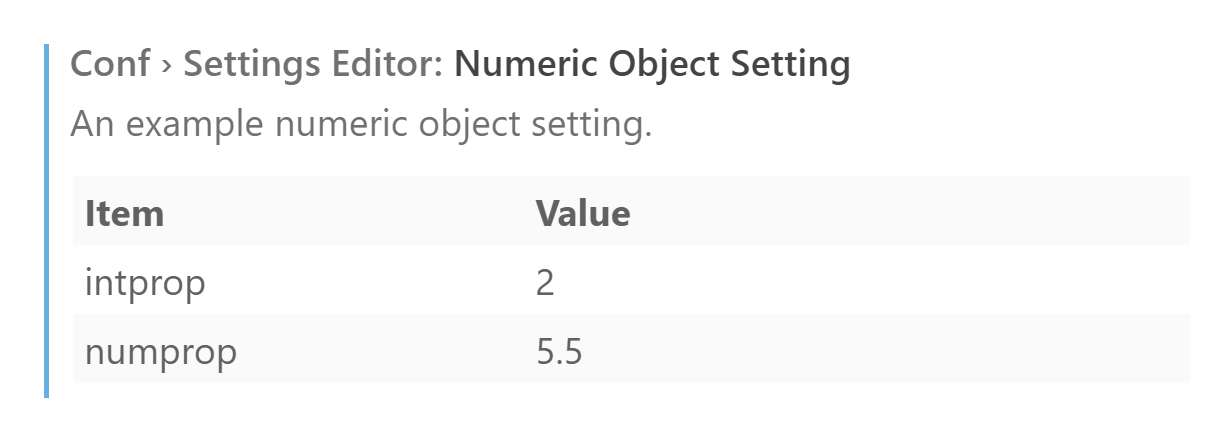Select the numprop key cell
This screenshot has width=1214, height=438.
click(161, 352)
